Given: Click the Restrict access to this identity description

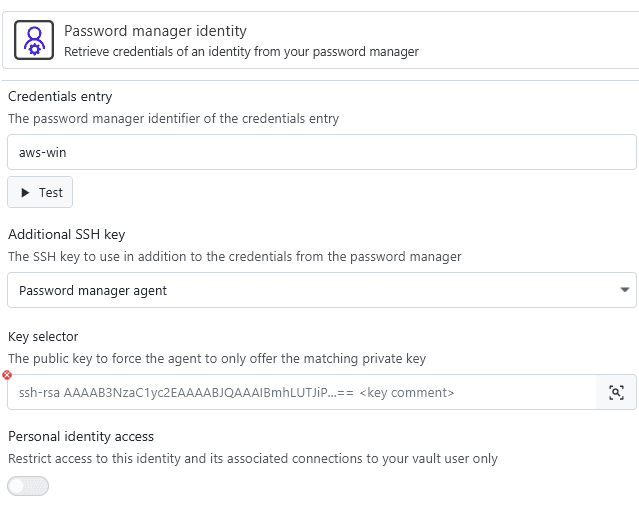Looking at the screenshot, I should coord(252,459).
